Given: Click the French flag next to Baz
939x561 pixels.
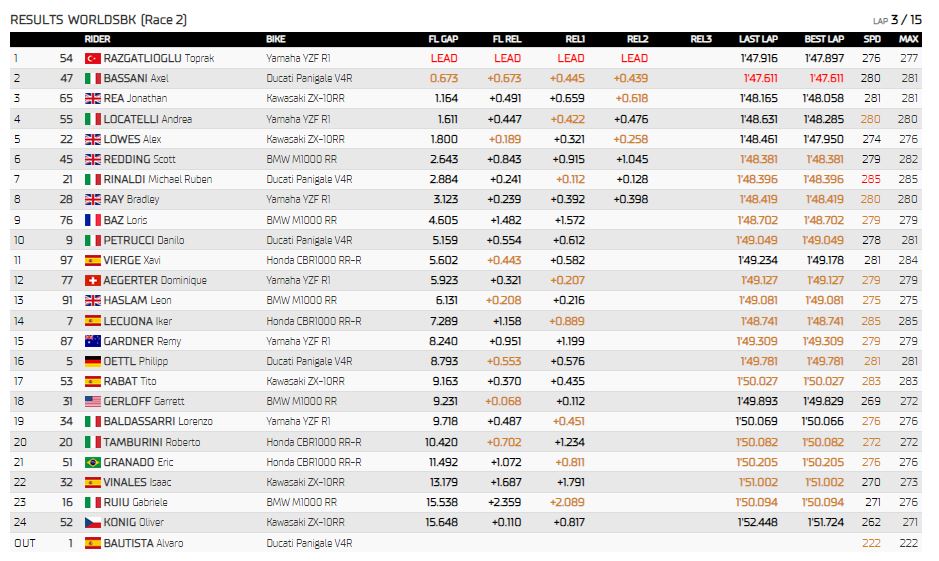Looking at the screenshot, I should pyautogui.click(x=93, y=220).
